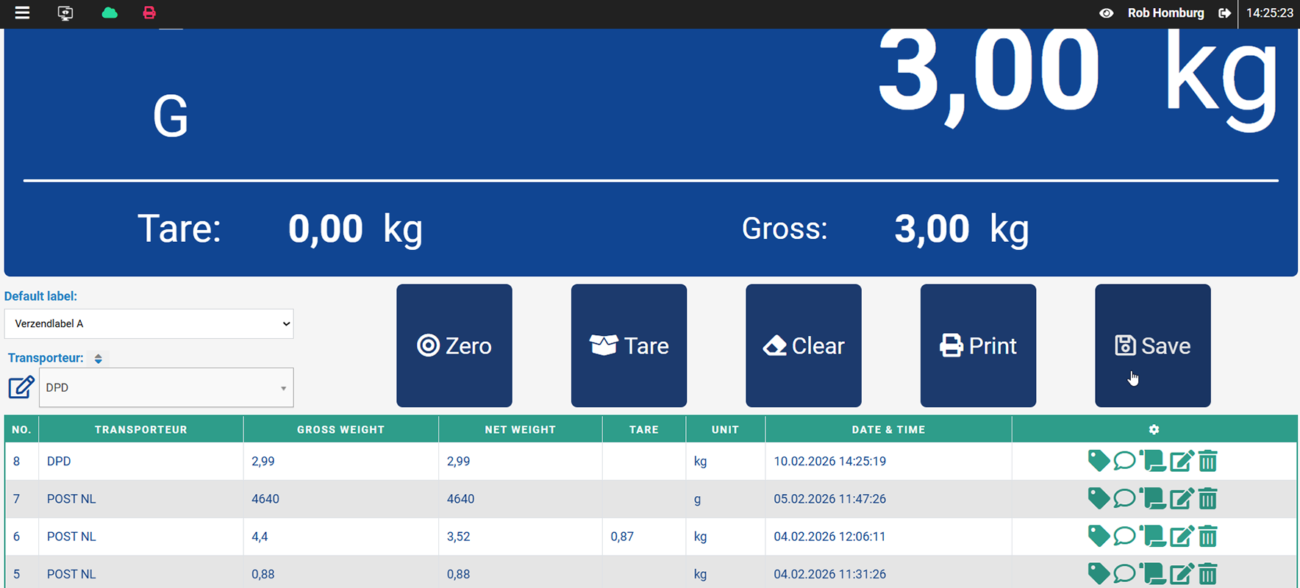The width and height of the screenshot is (1300, 588).
Task: Open table settings gear in header
Action: tap(1154, 429)
